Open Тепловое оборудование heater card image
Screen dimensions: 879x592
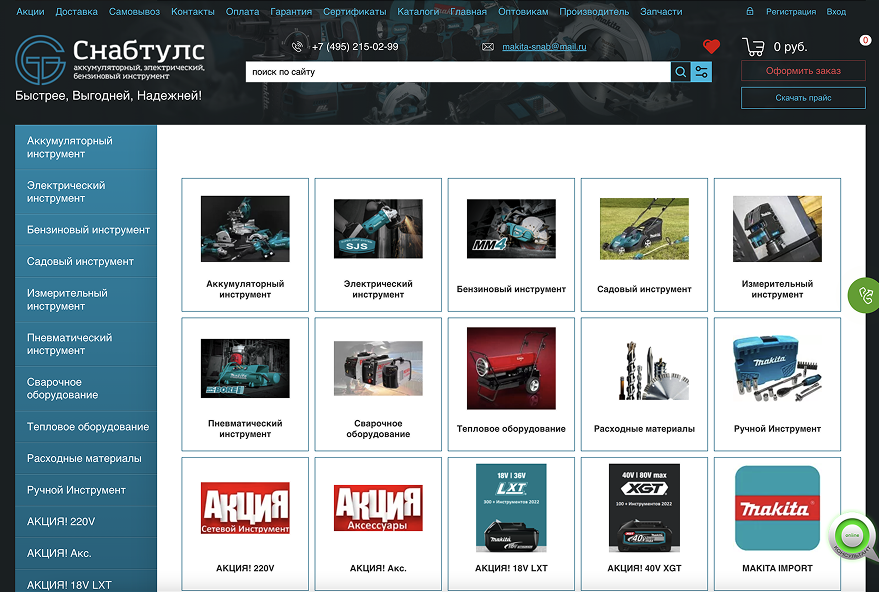(x=511, y=368)
